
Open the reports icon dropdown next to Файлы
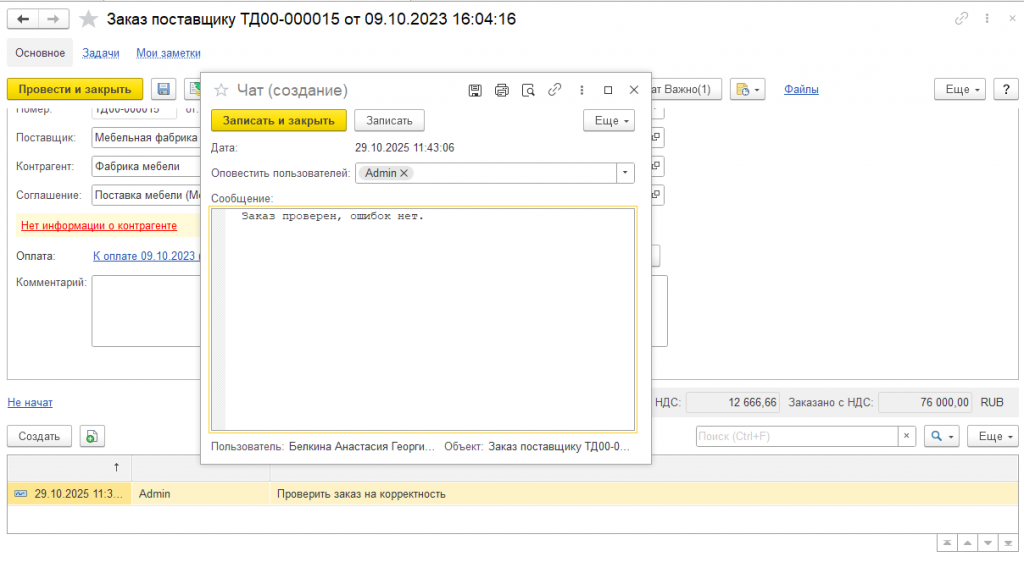[x=747, y=89]
